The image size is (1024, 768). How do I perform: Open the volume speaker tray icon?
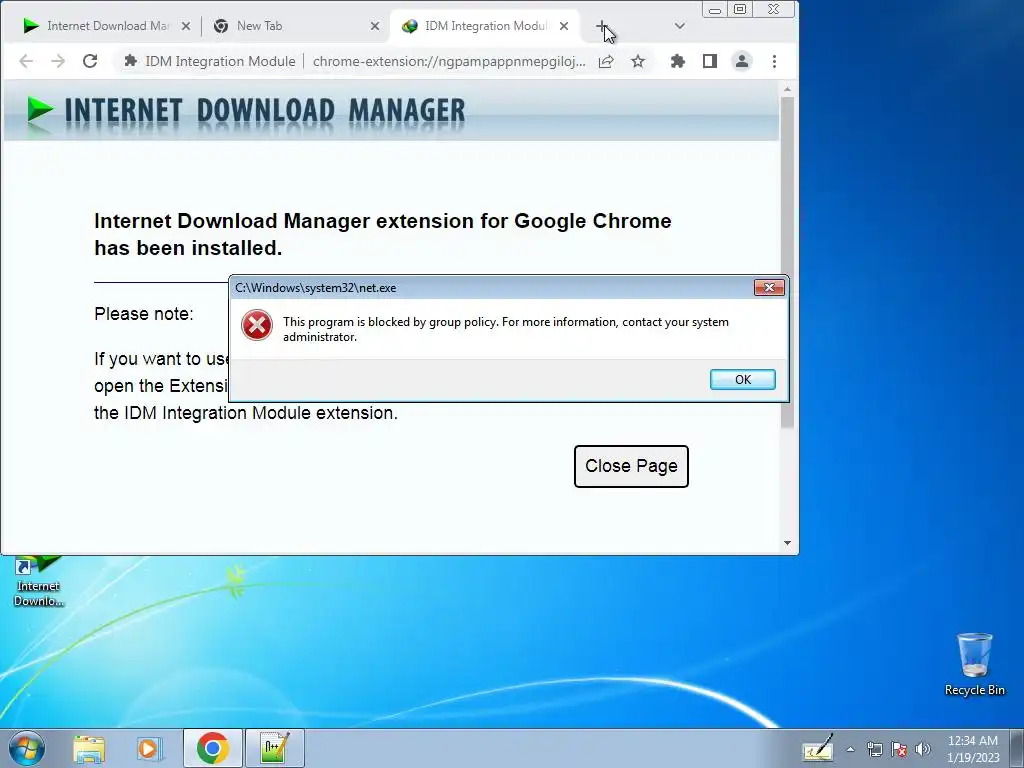[x=923, y=749]
